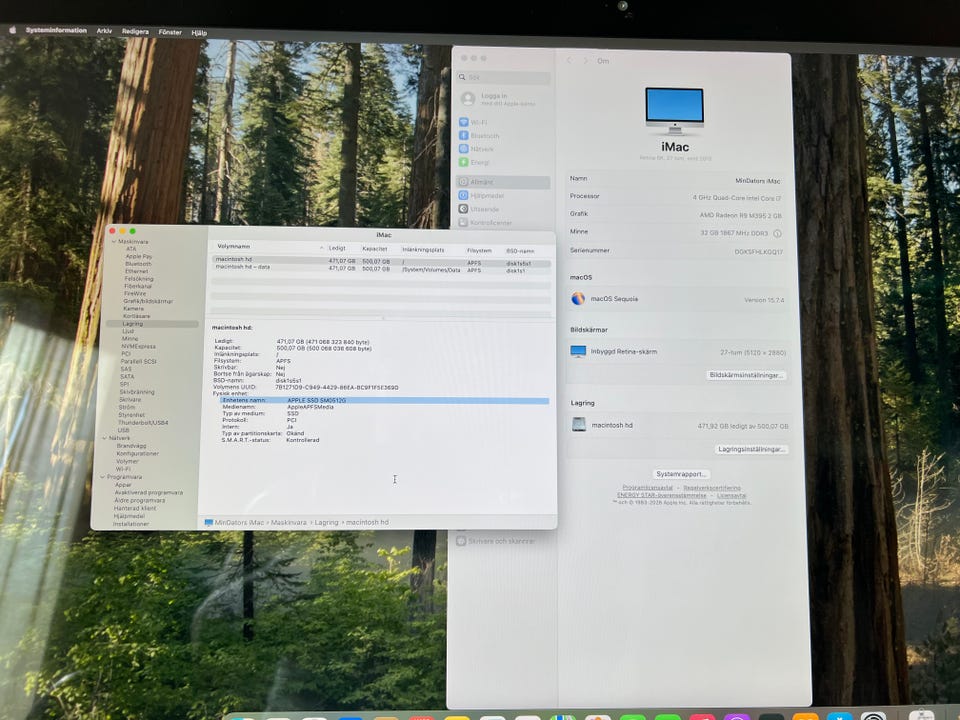Select Ethernet in hardware list

pos(137,271)
